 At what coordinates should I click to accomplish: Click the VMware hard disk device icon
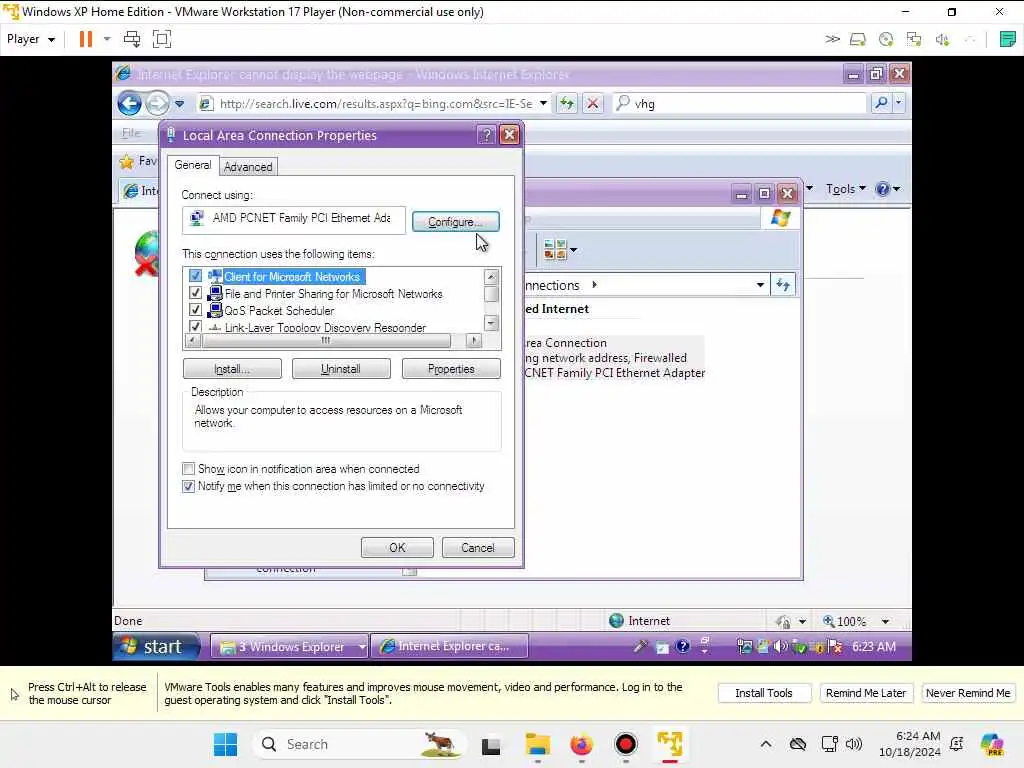857,40
